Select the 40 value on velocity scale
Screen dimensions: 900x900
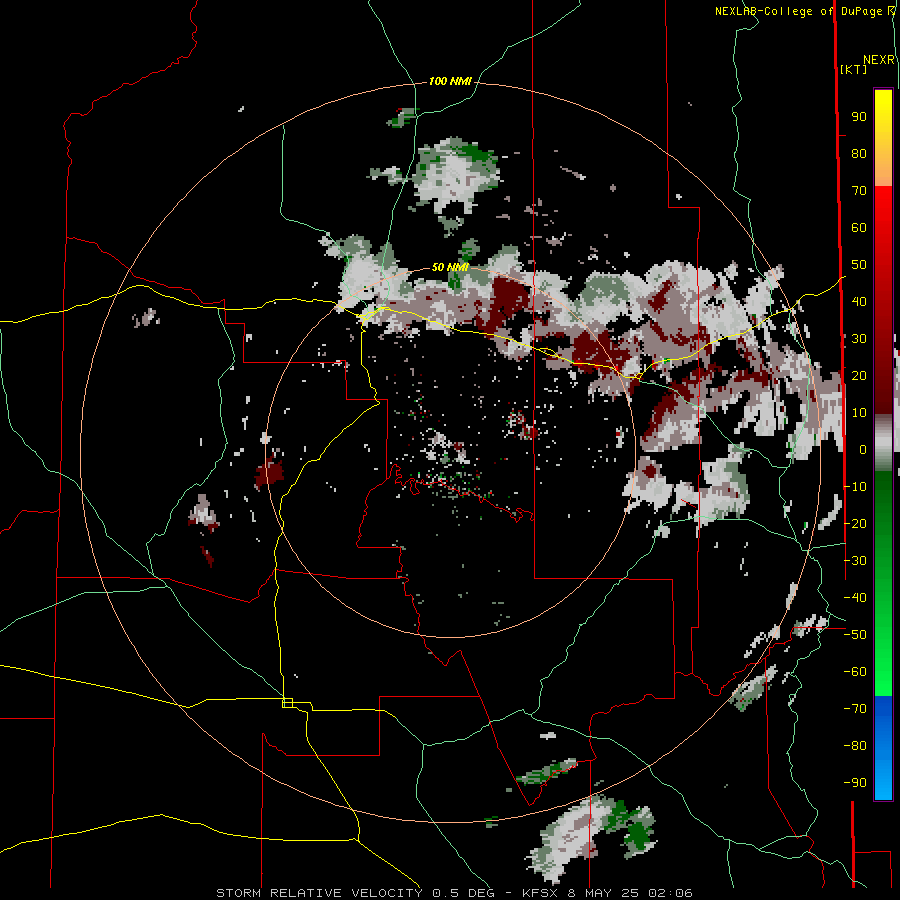(859, 301)
